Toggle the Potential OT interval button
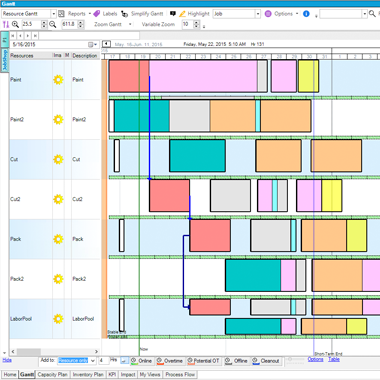Viewport: 380px width, 380px height. click(204, 361)
